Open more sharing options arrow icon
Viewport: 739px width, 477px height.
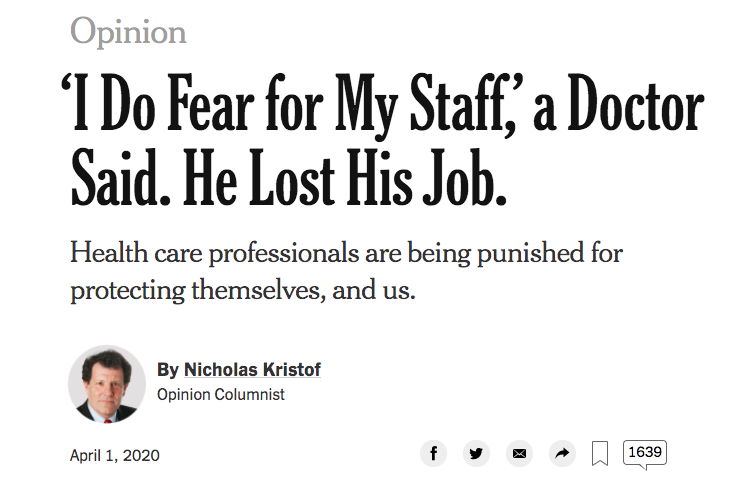562,453
